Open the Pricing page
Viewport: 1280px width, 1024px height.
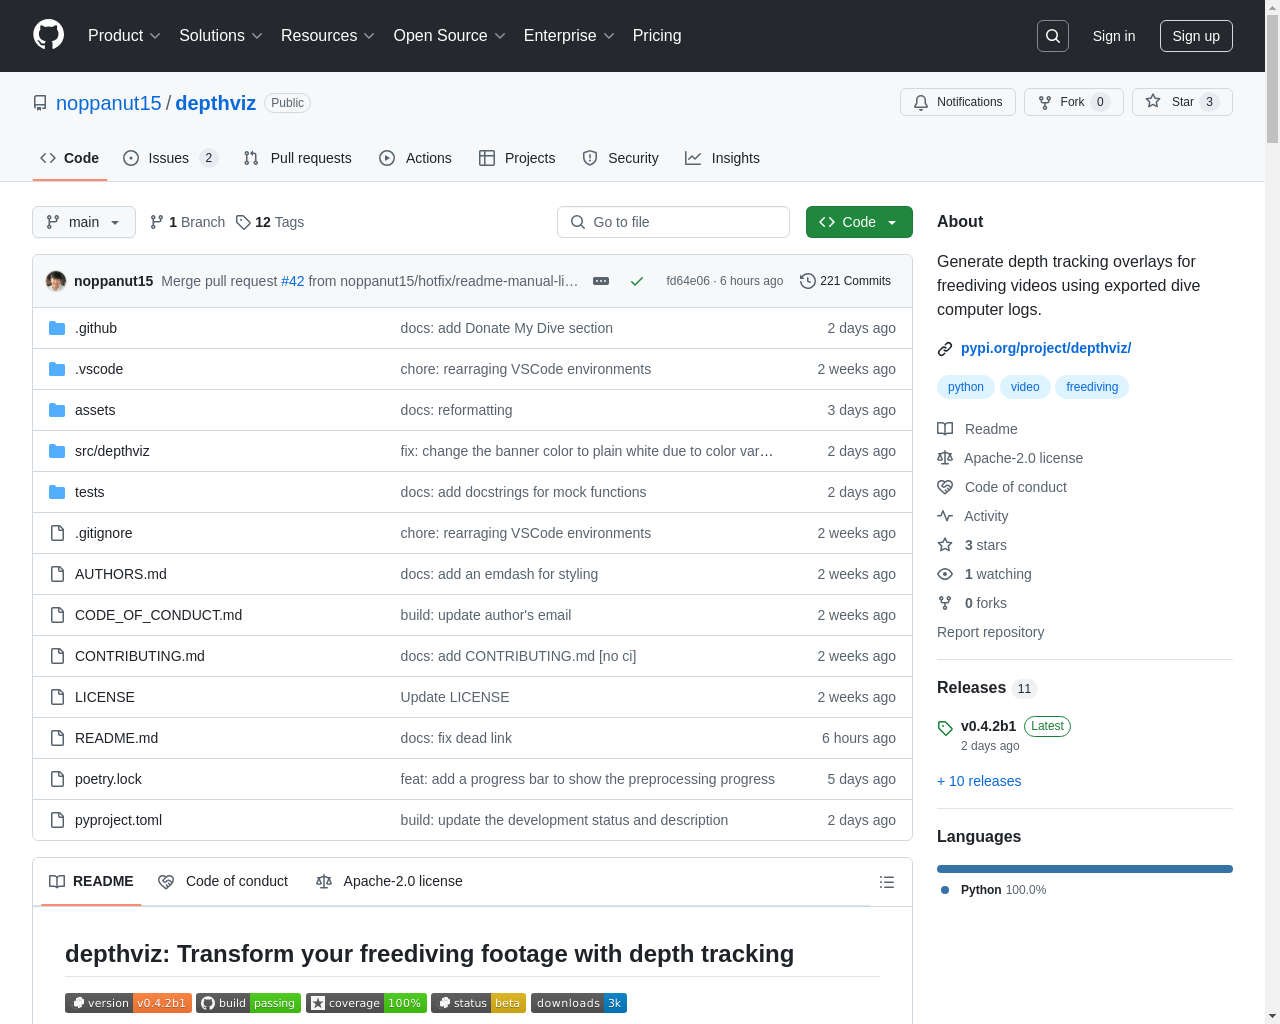pyautogui.click(x=657, y=36)
